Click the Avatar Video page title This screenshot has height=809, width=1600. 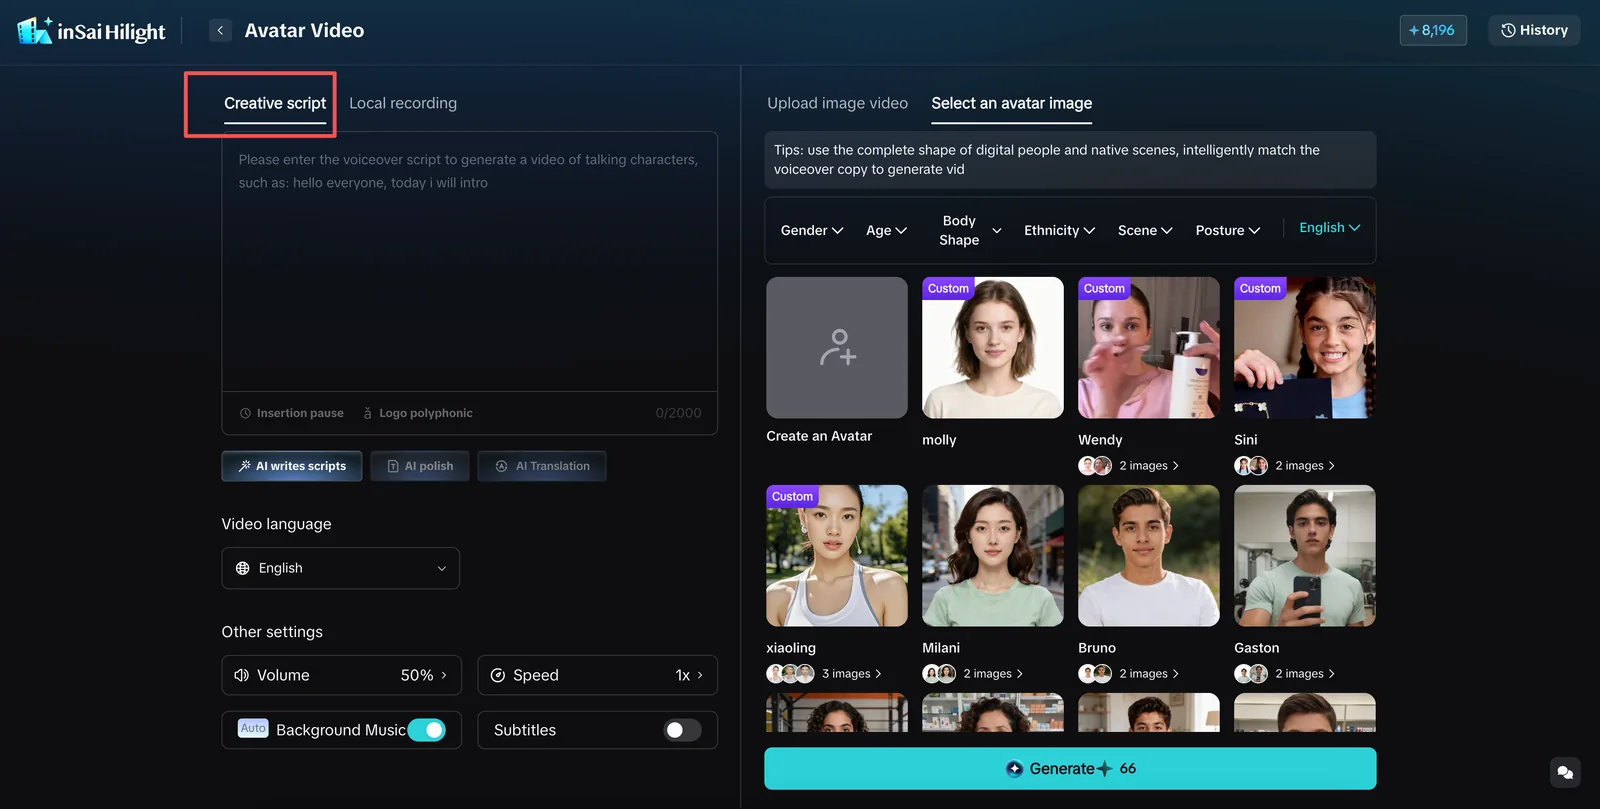tap(304, 30)
